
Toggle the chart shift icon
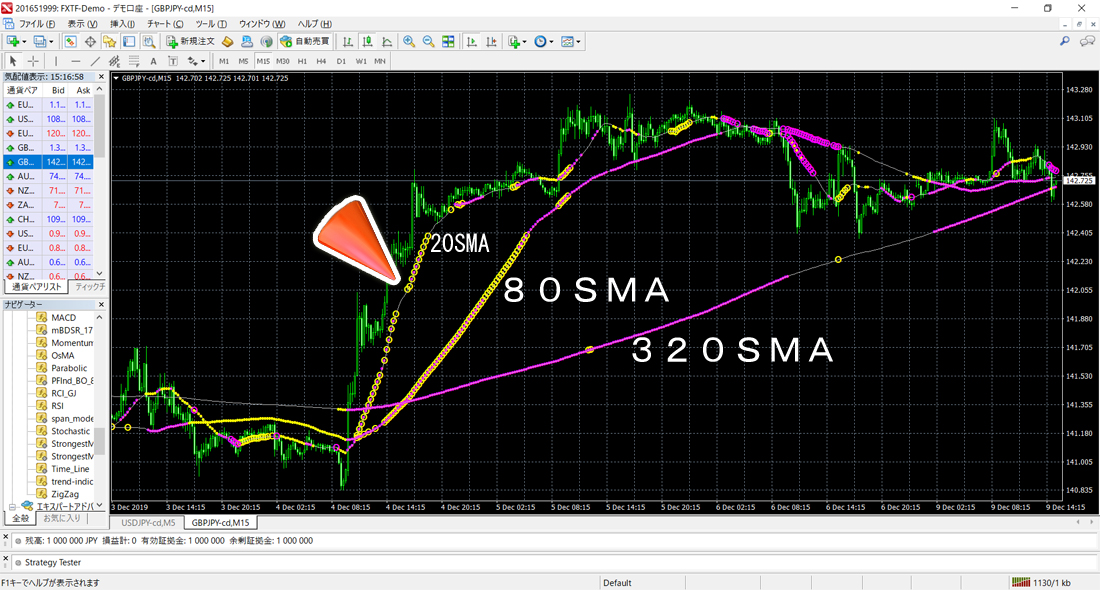[x=491, y=41]
